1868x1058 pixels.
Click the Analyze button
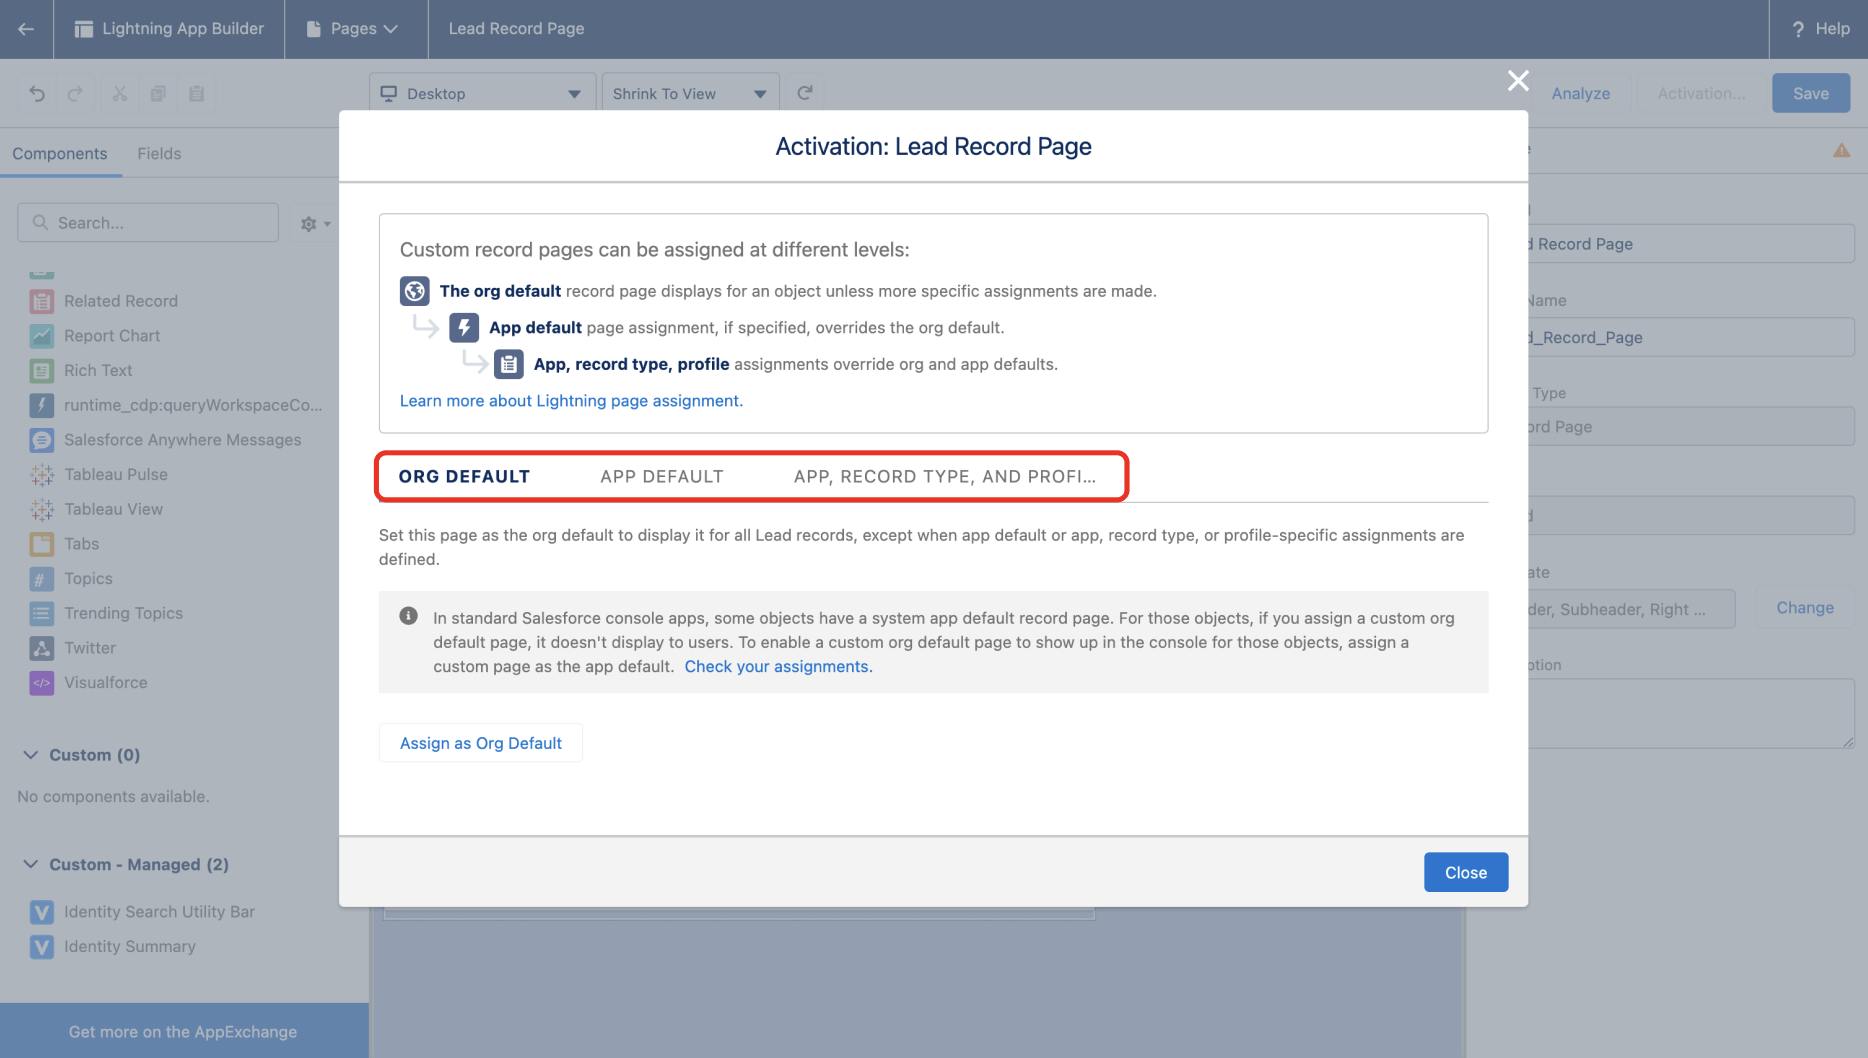pos(1581,93)
